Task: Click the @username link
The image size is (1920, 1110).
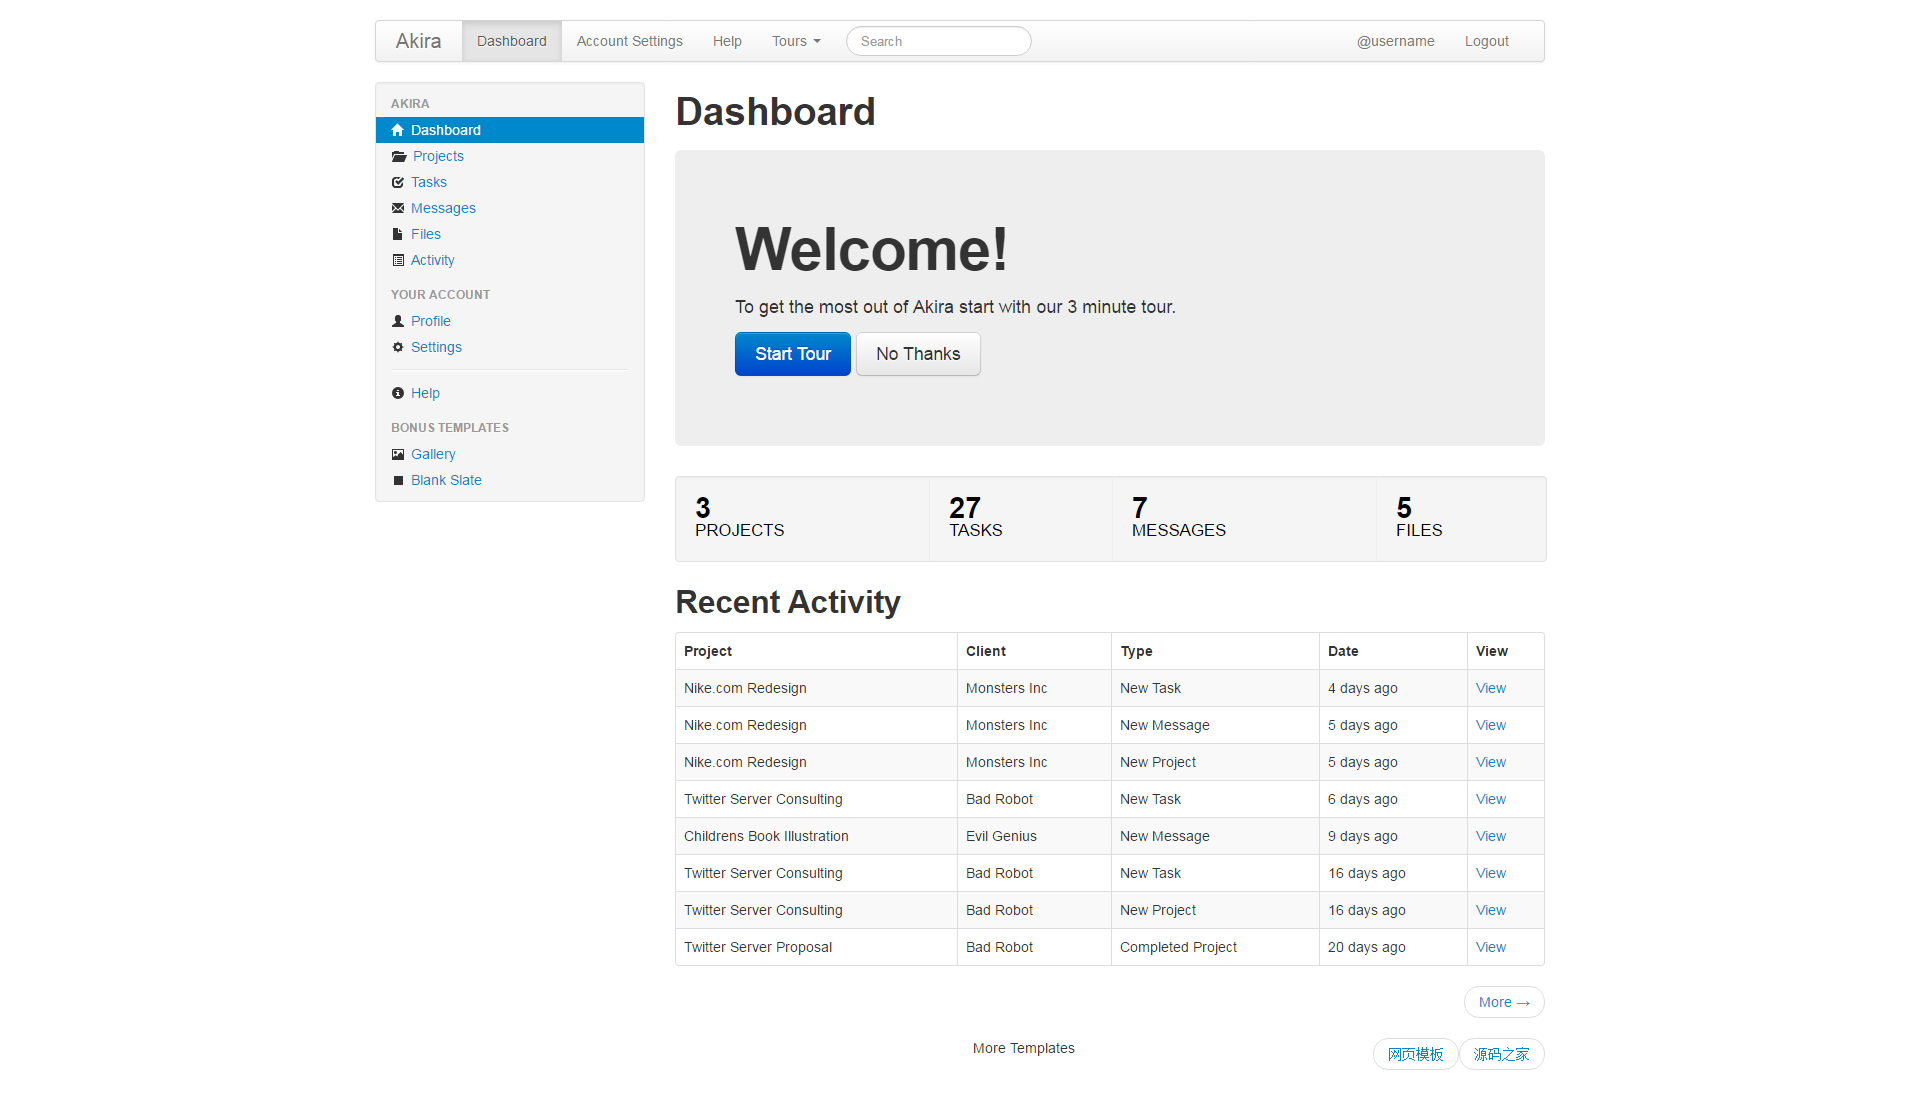Action: (x=1396, y=41)
